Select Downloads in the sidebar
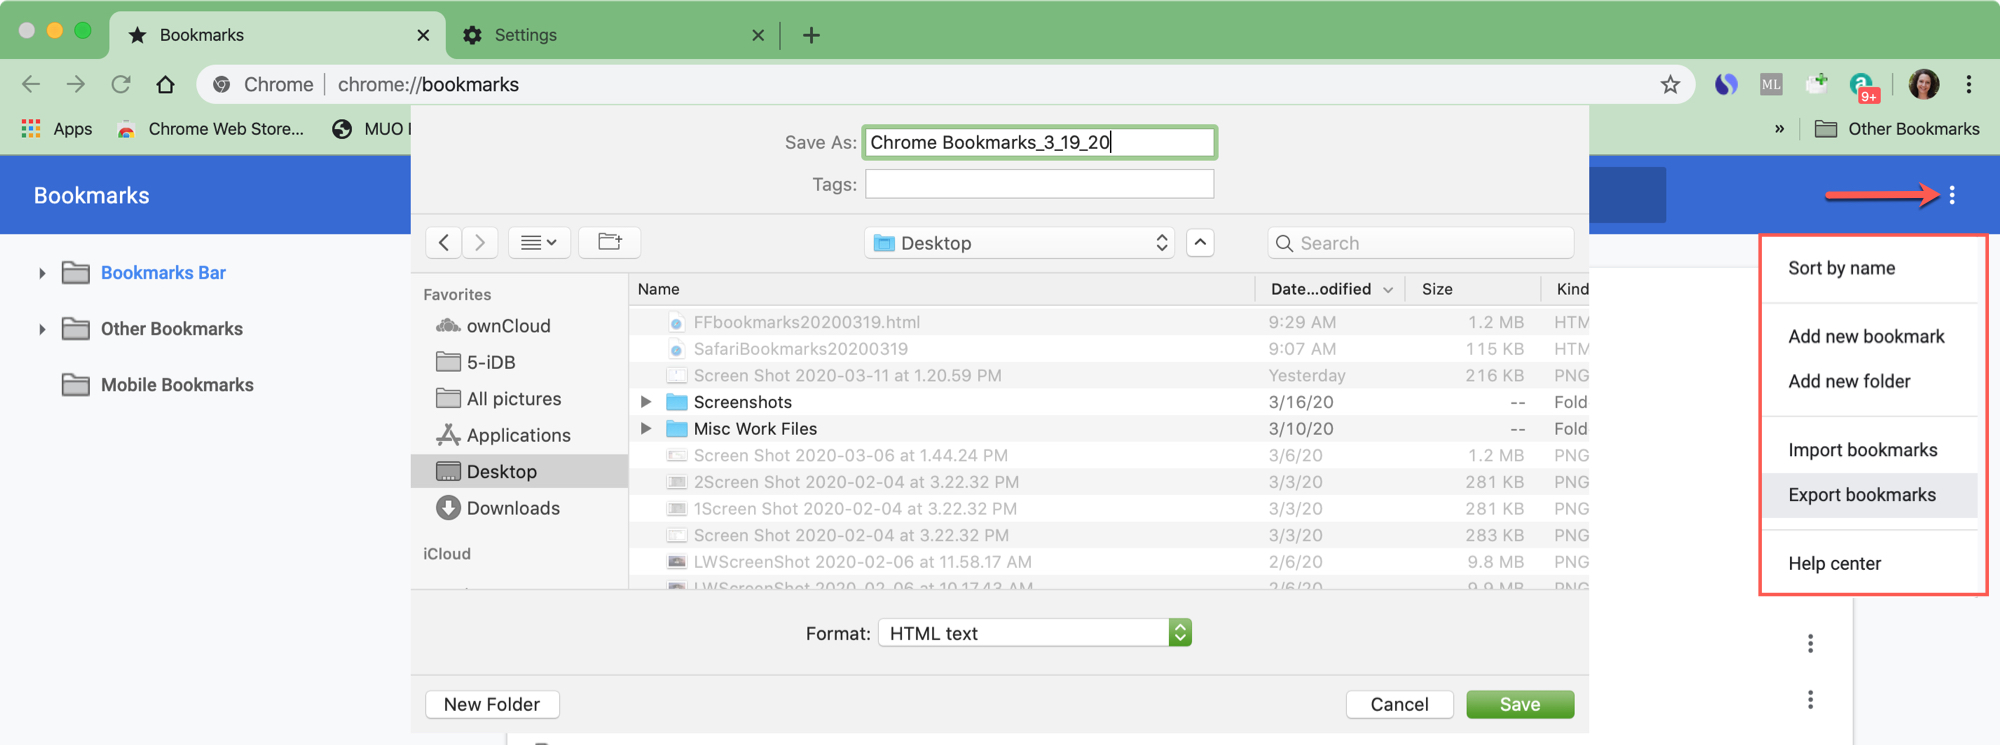 (x=498, y=508)
